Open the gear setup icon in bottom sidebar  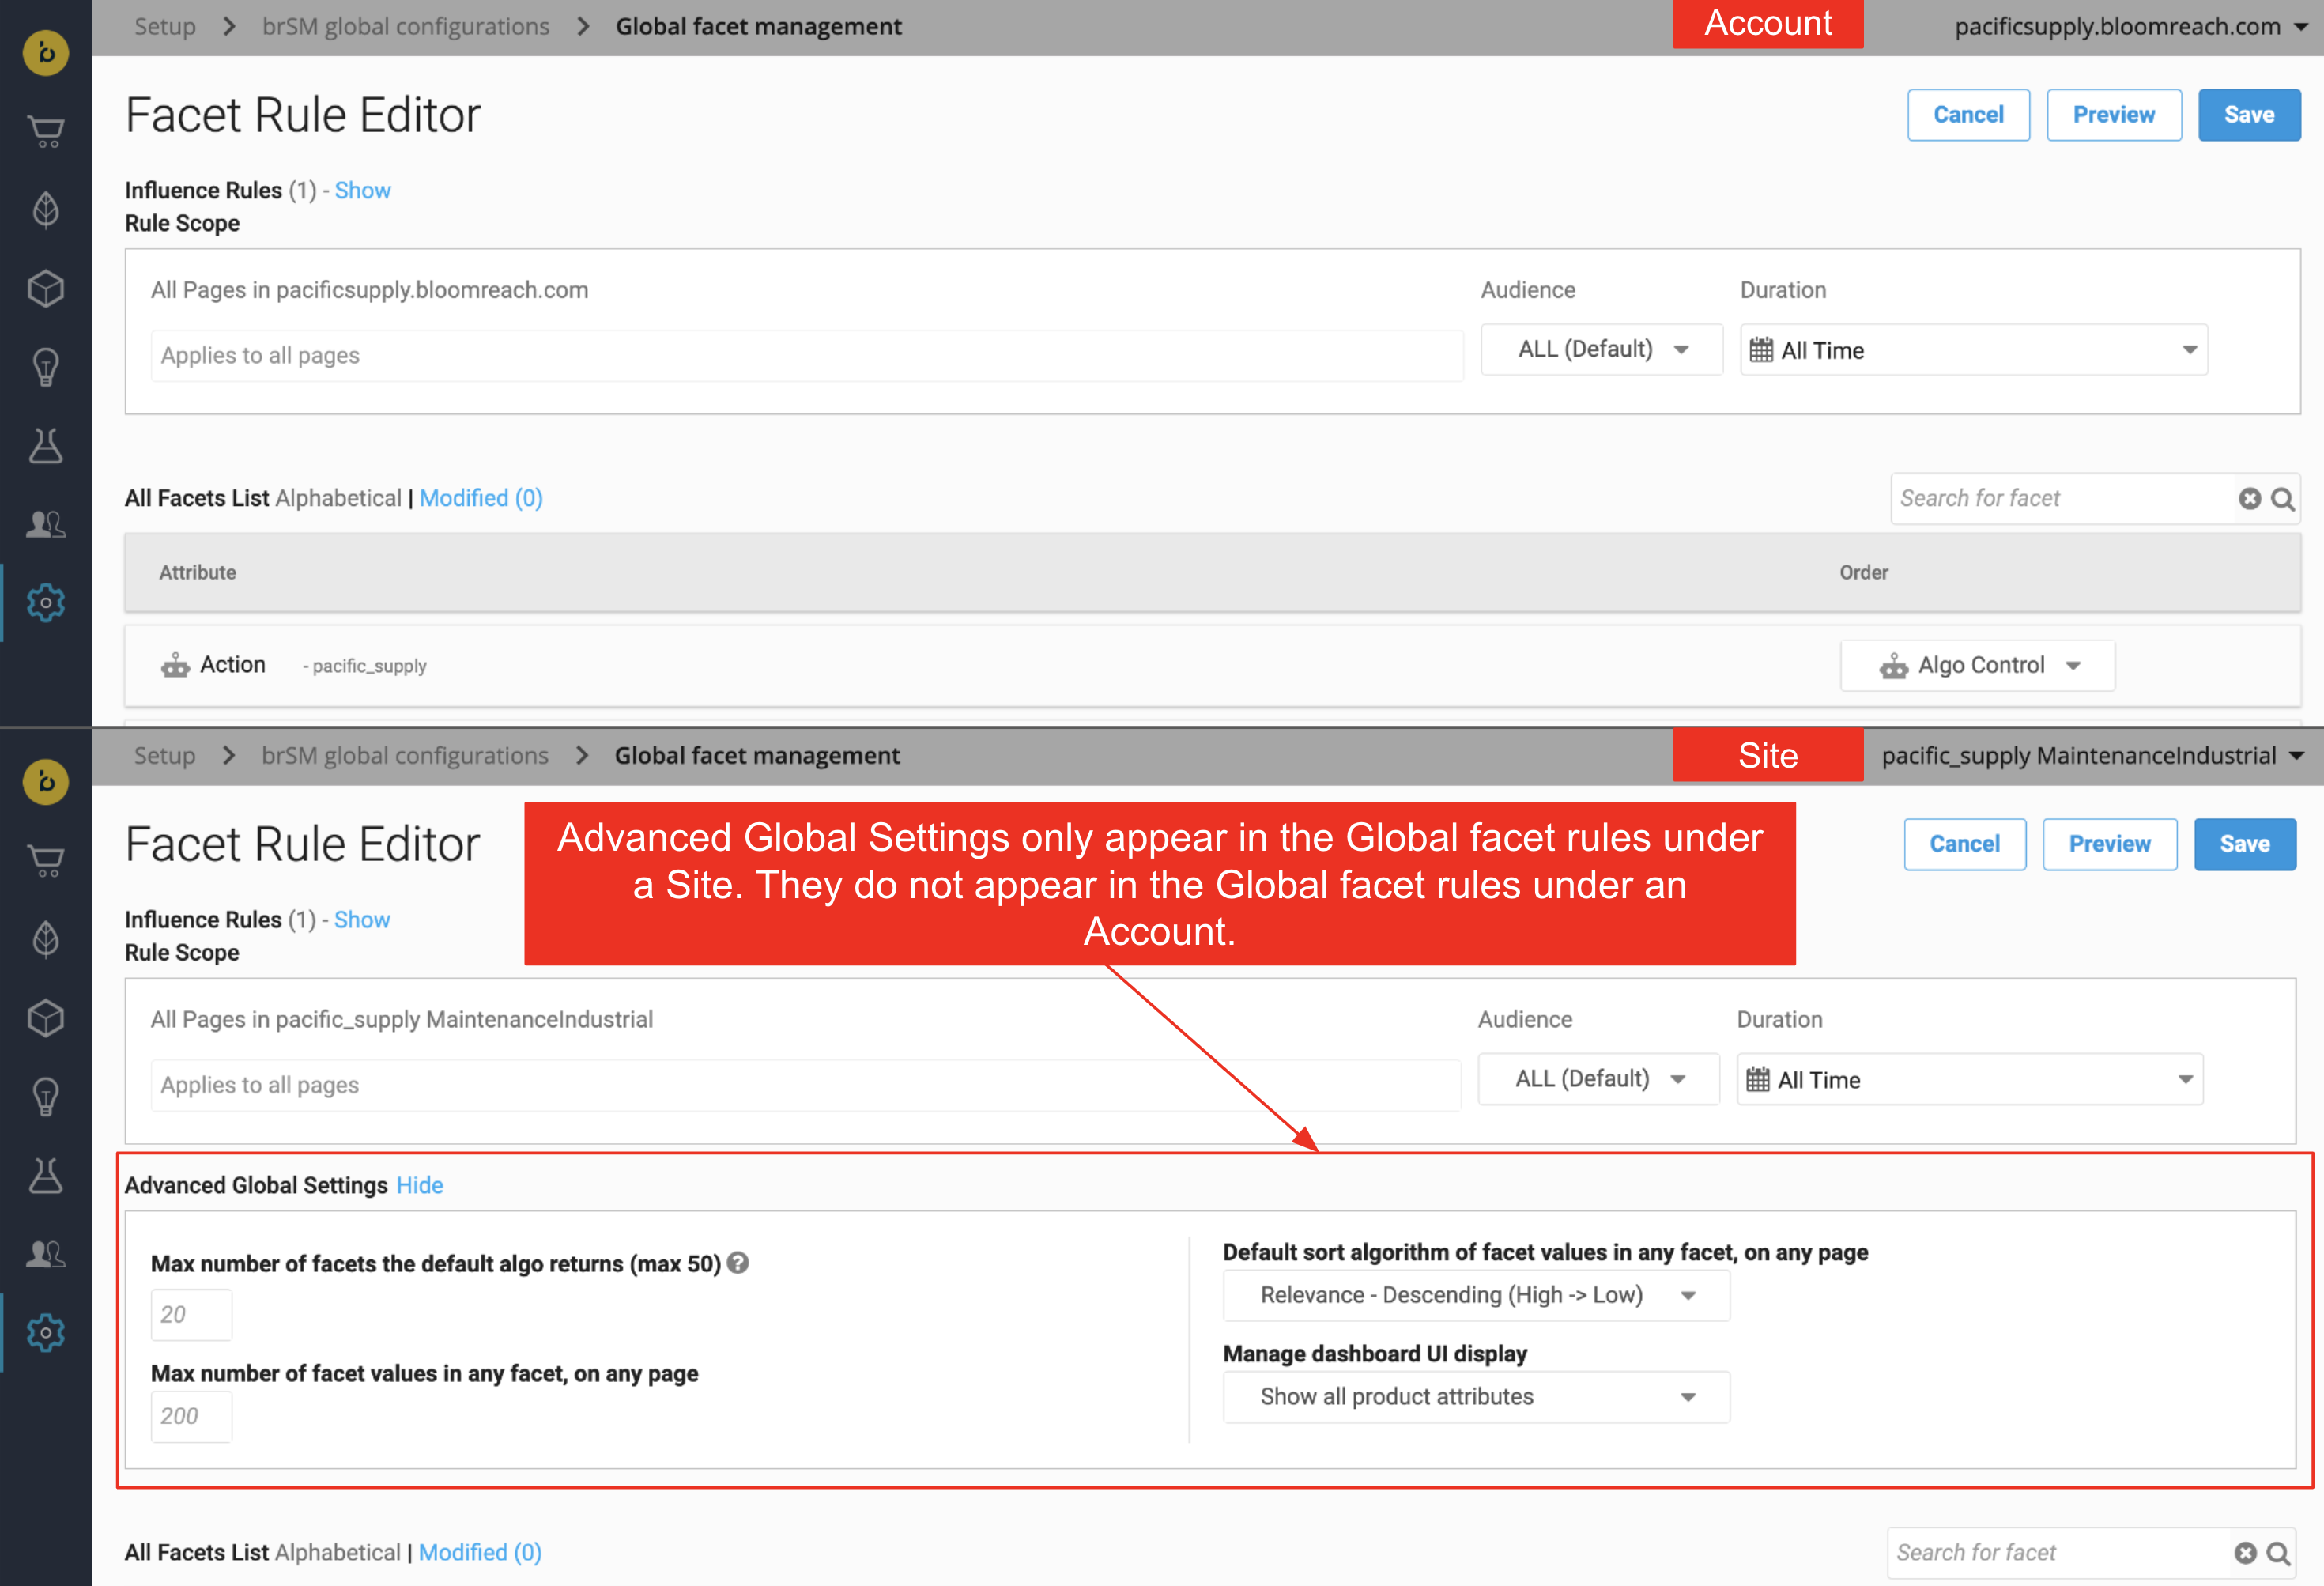46,1332
